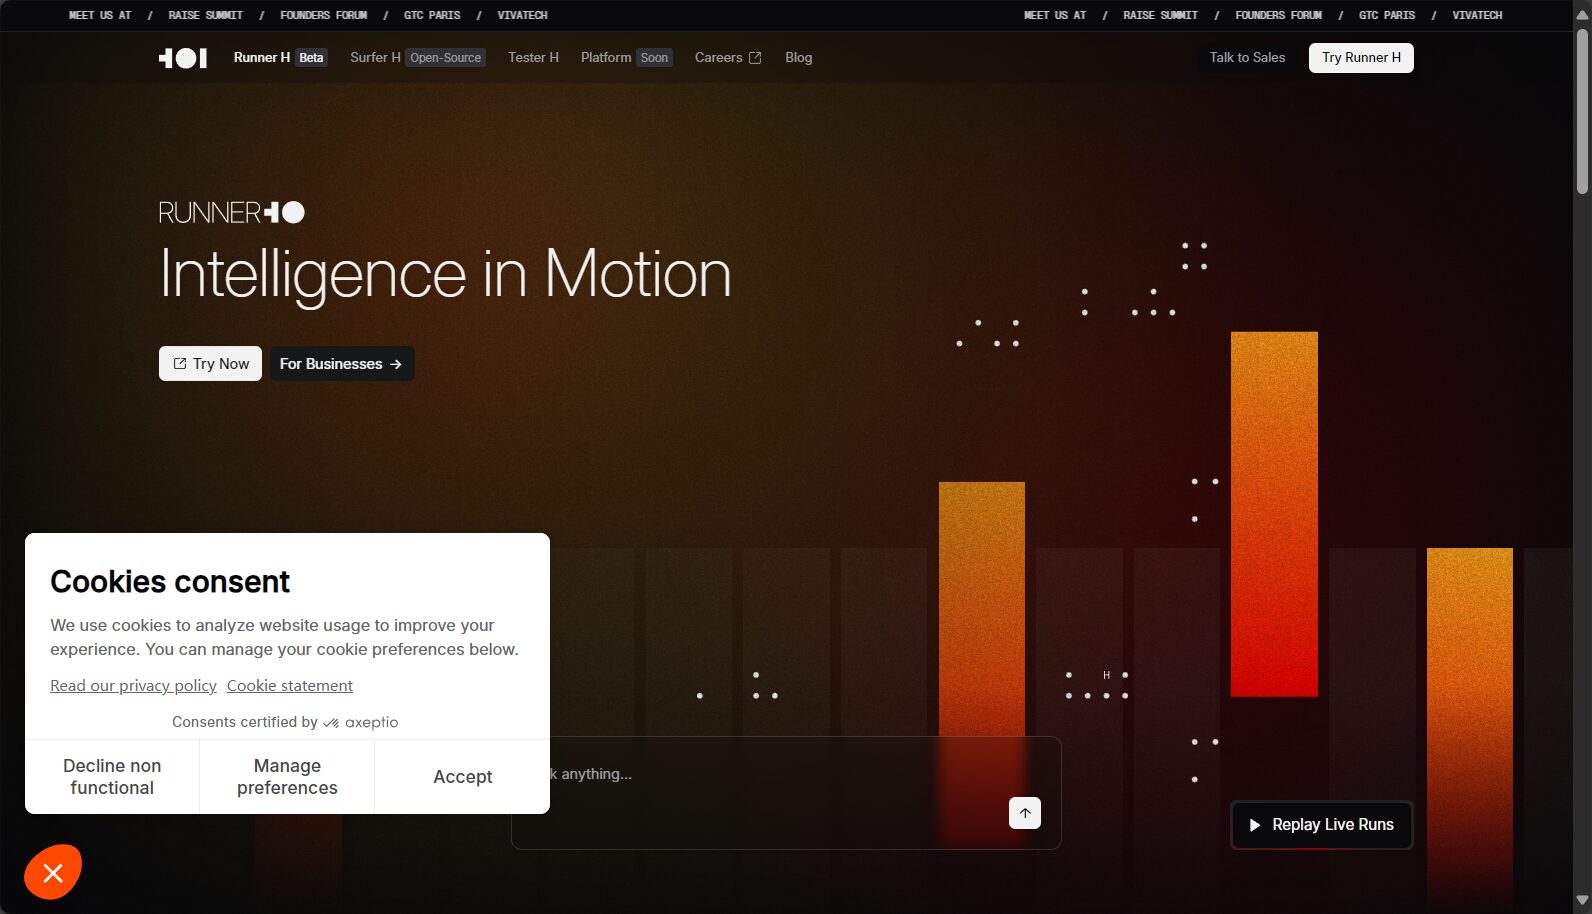Accept the cookies

pyautogui.click(x=463, y=777)
